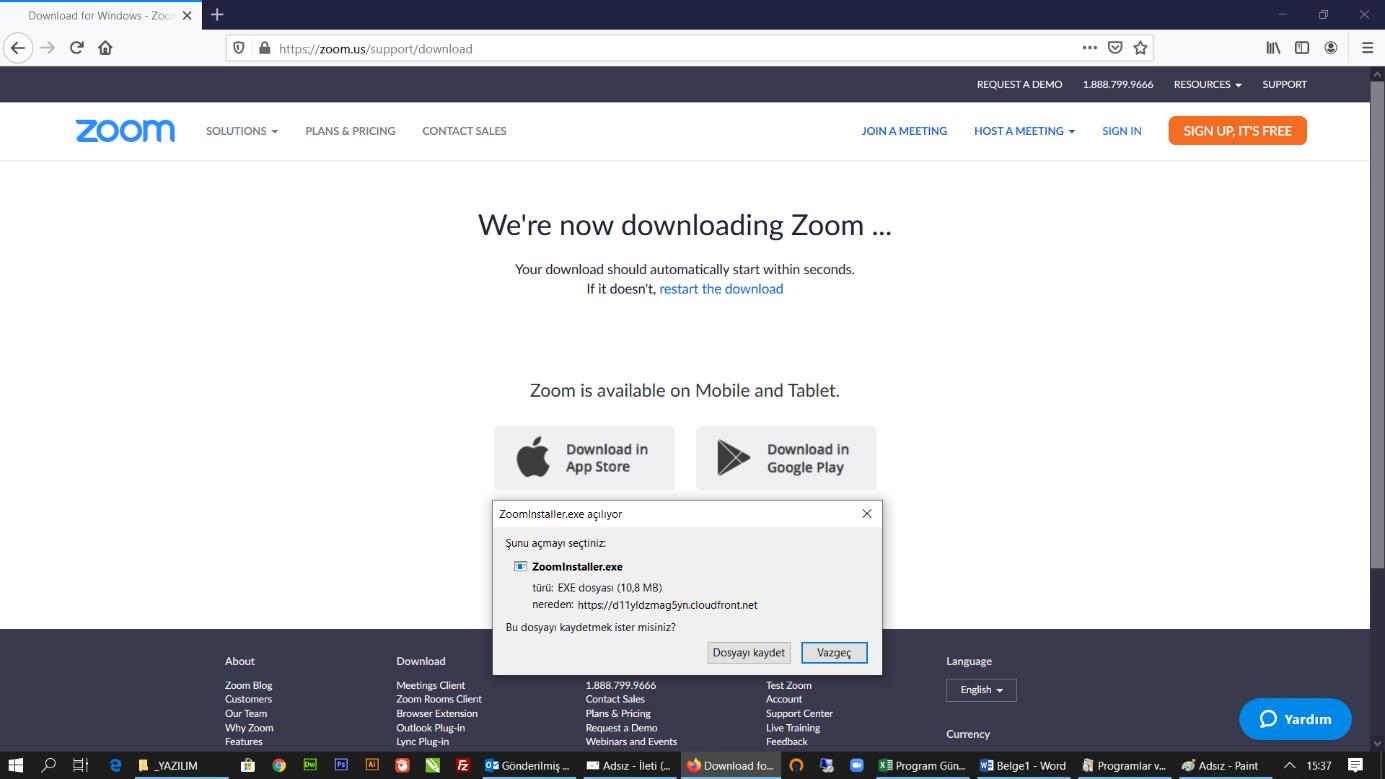Expand the Solutions dropdown menu
1385x779 pixels.
[x=242, y=131]
